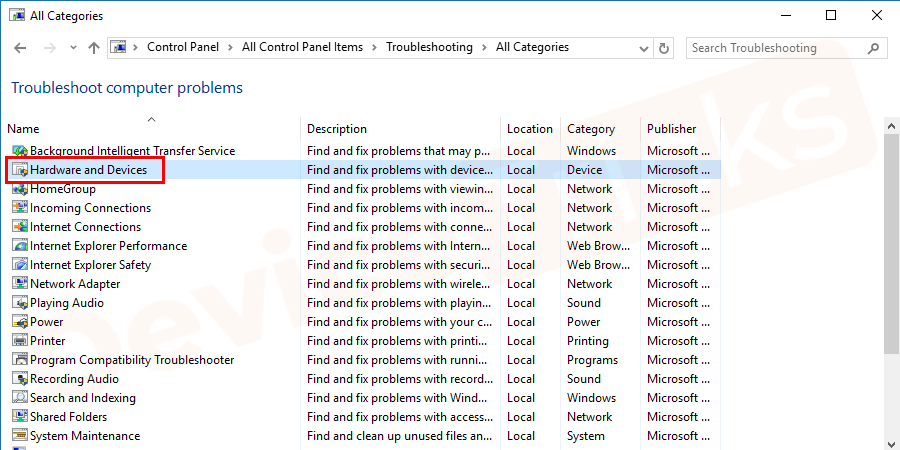This screenshot has width=900, height=450.
Task: Select the HomeGroup row name
Action: click(63, 189)
